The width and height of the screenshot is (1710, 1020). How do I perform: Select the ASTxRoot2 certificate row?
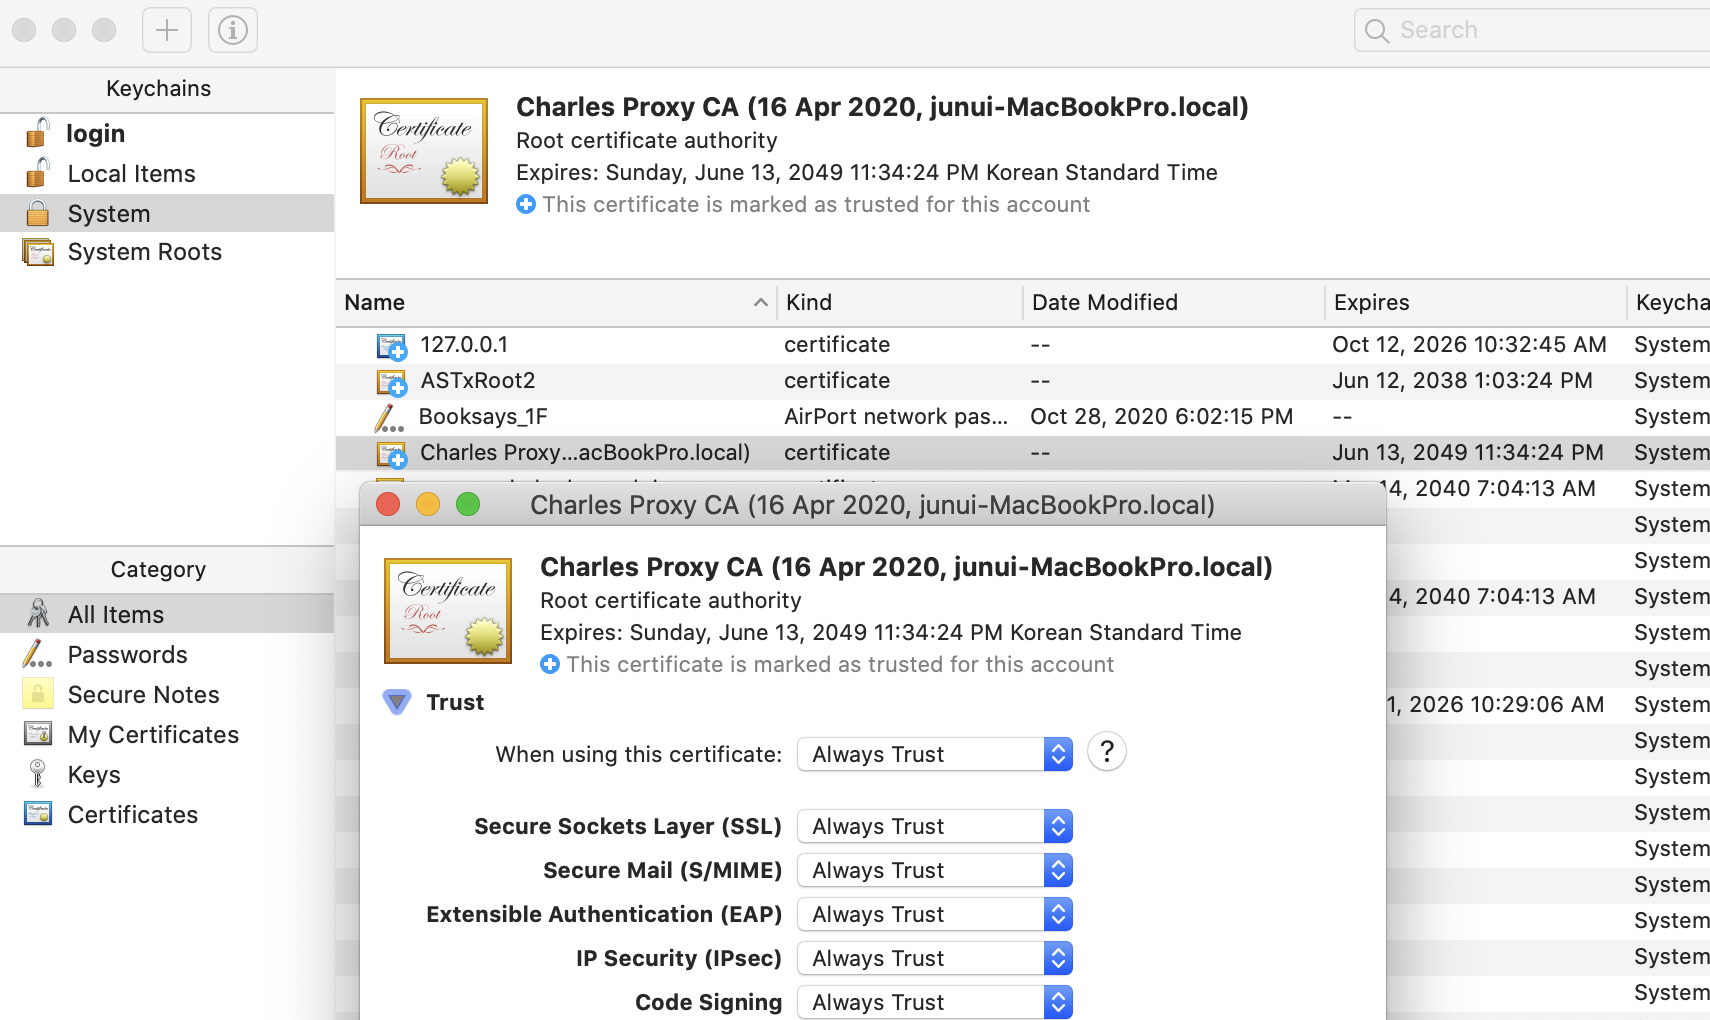[478, 381]
